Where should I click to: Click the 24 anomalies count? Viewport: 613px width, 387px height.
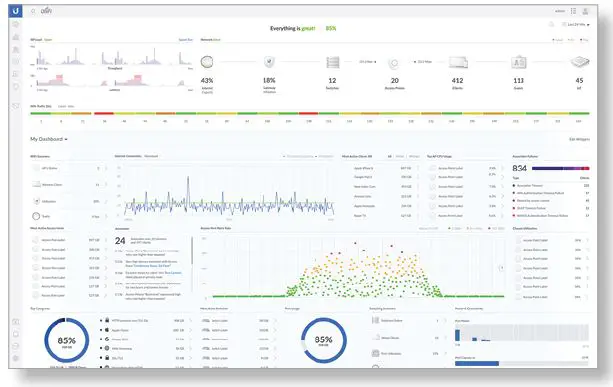point(120,241)
